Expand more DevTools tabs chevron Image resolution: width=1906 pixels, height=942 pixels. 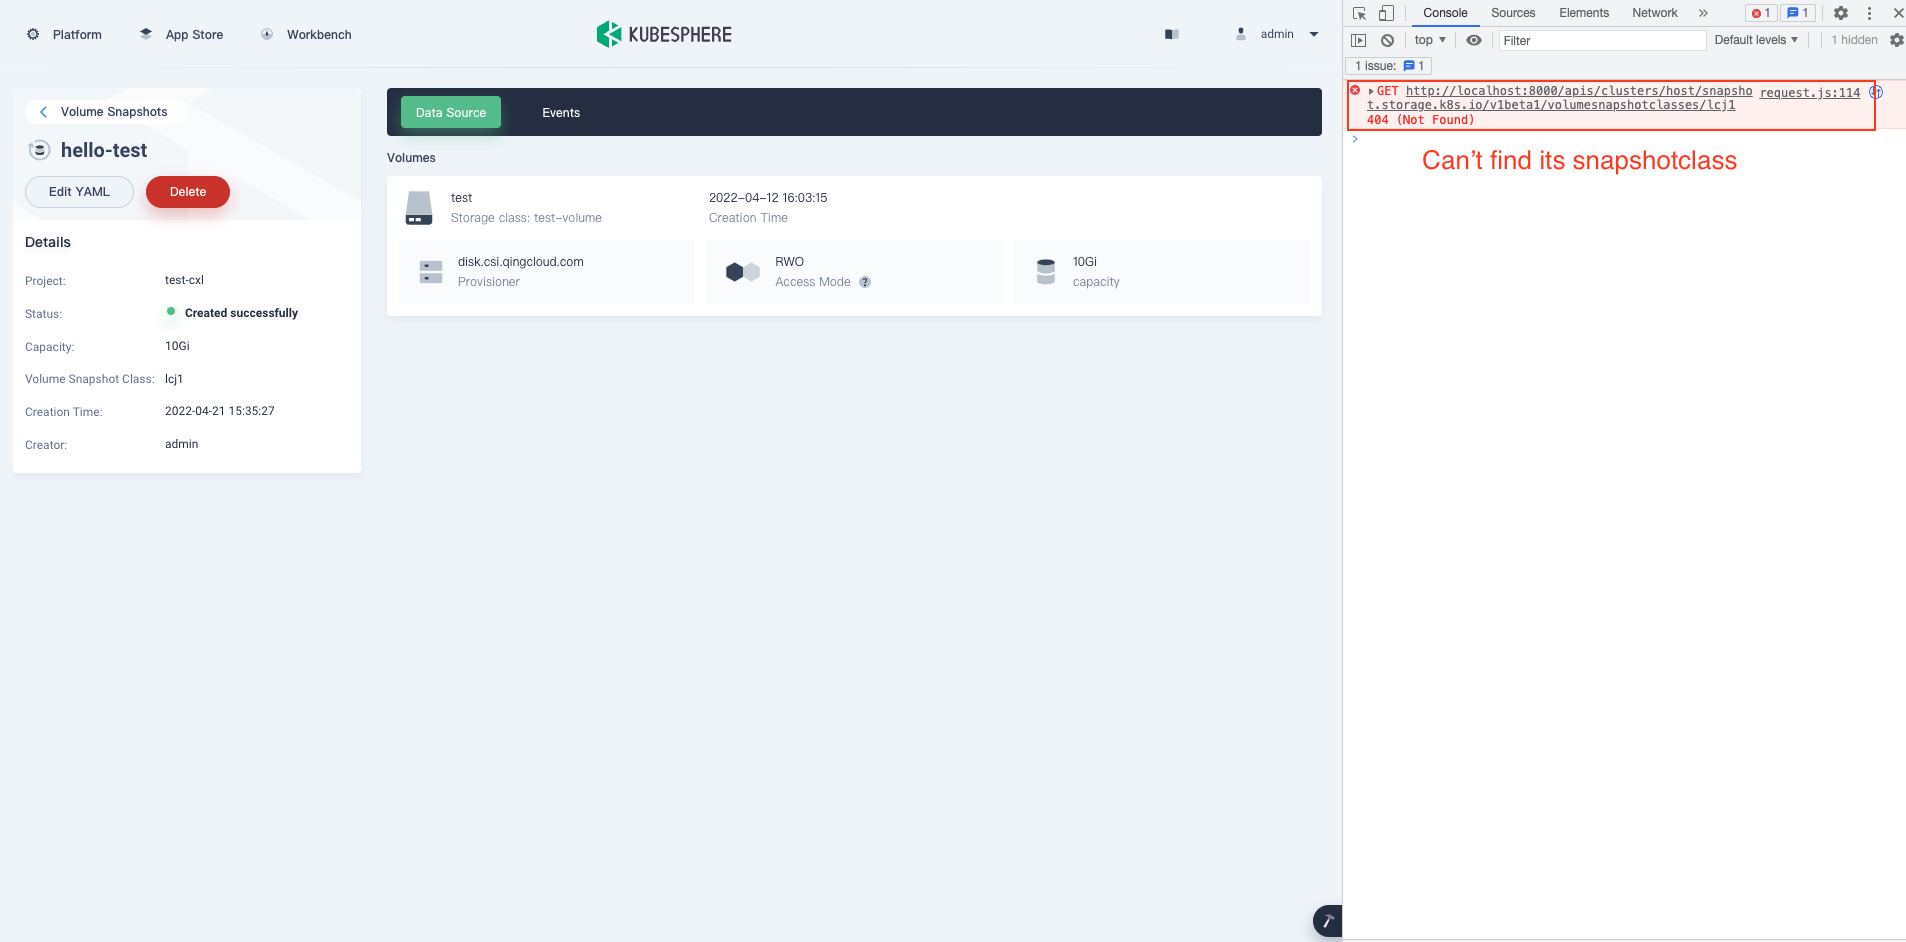(1703, 13)
